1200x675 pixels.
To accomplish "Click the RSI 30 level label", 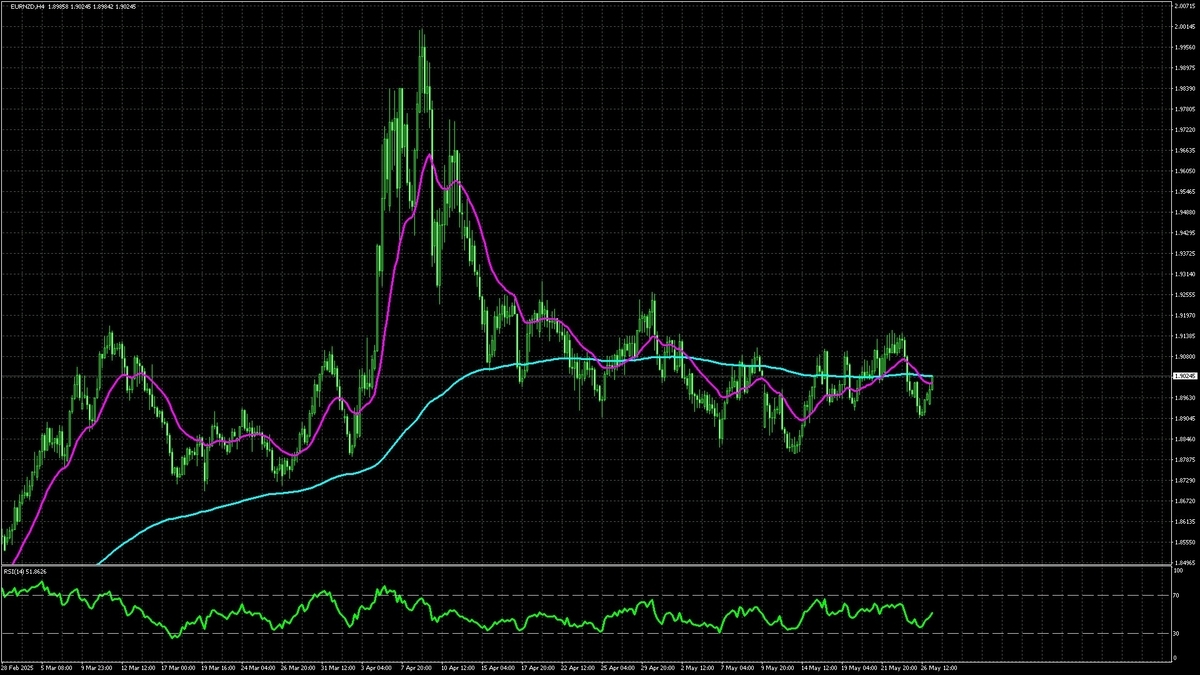I will point(1176,633).
